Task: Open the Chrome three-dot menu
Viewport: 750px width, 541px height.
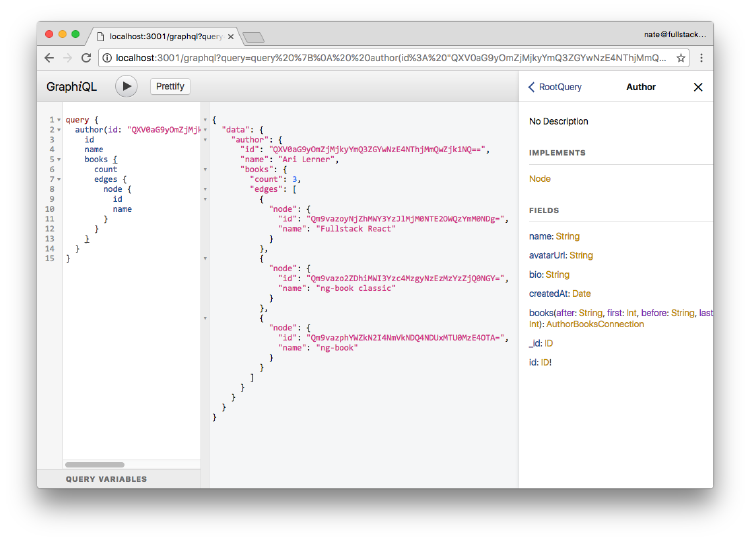Action: point(701,58)
